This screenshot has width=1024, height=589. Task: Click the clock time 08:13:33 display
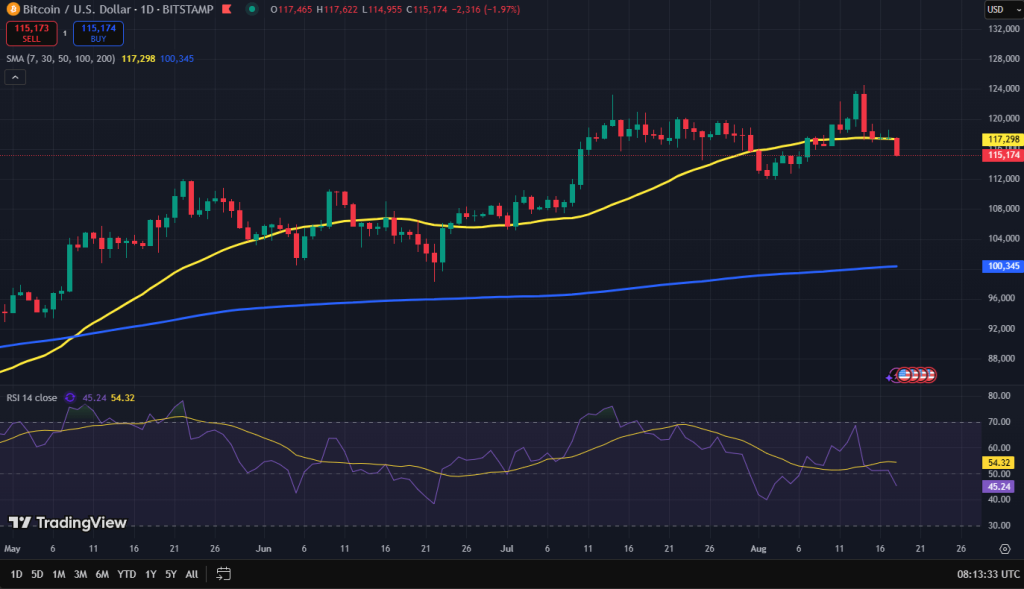pos(984,574)
